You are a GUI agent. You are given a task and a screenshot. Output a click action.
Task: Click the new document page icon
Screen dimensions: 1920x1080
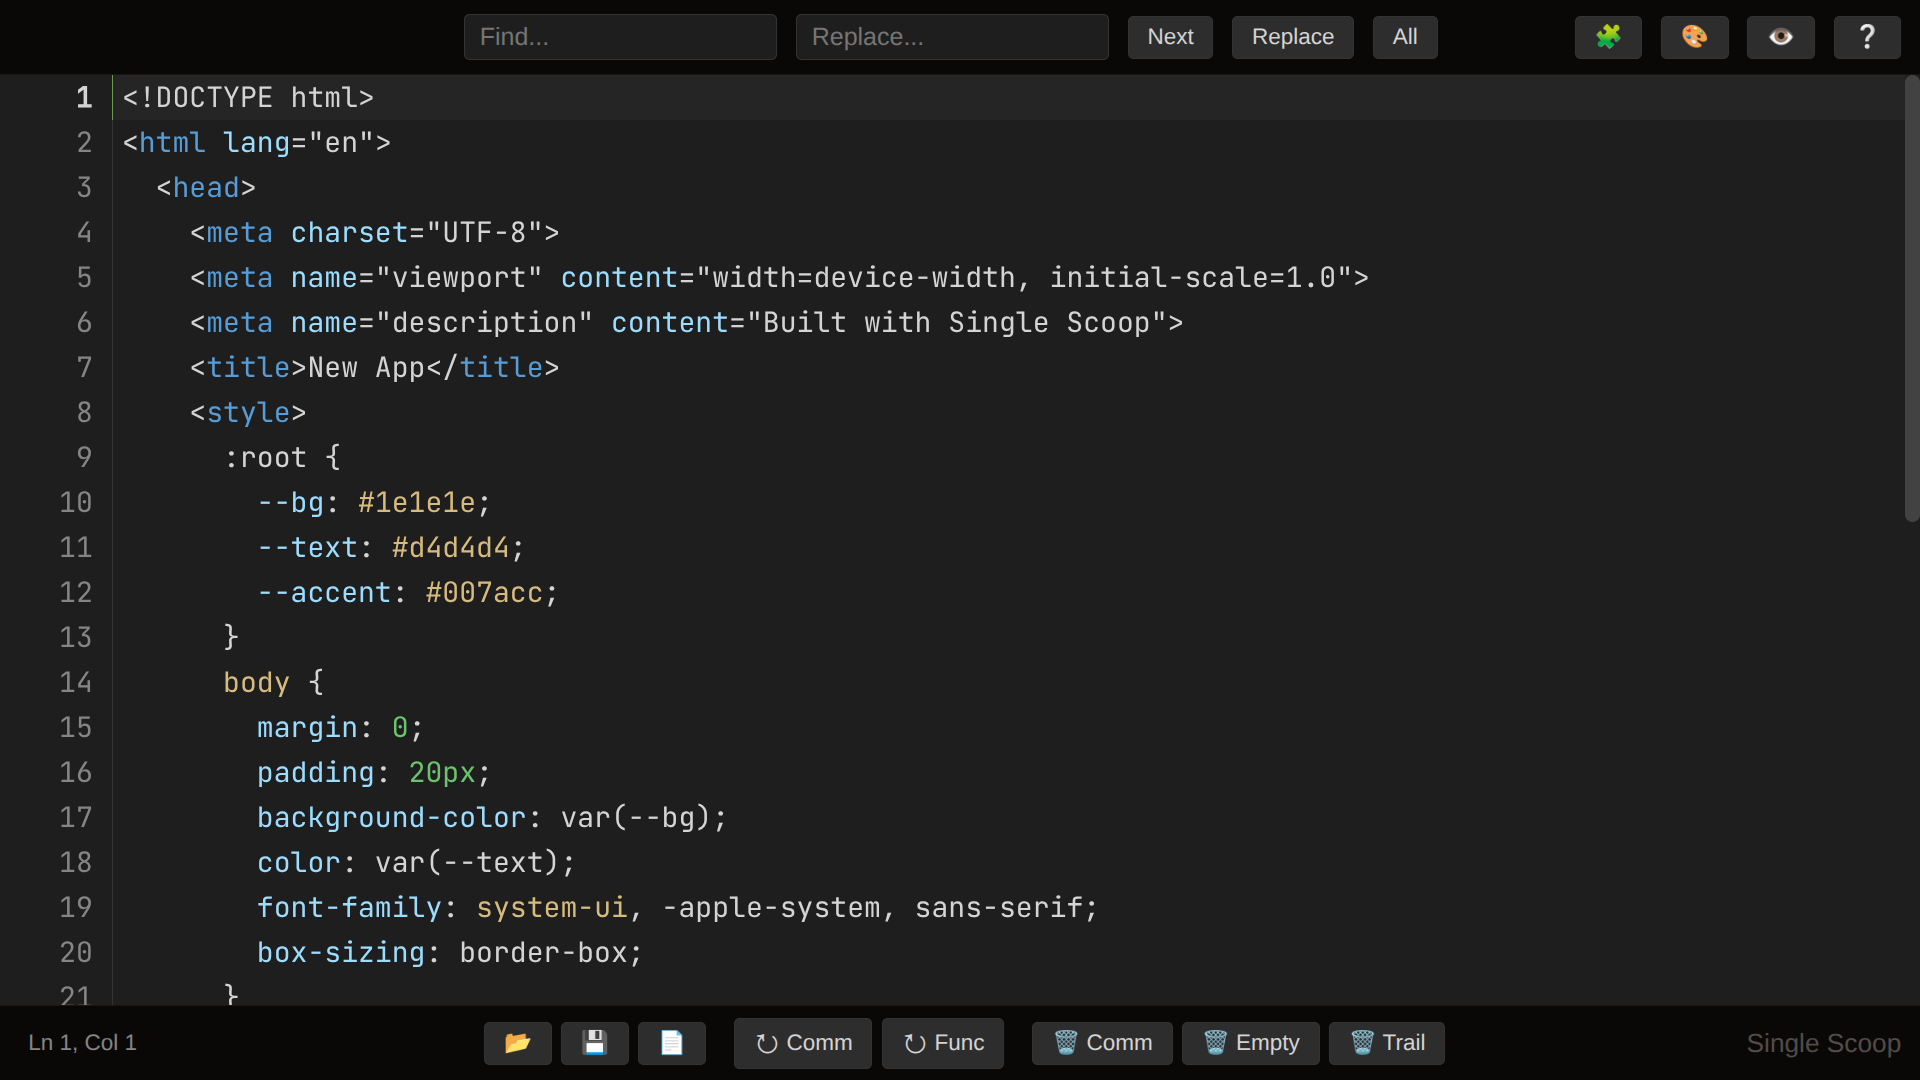671,1043
